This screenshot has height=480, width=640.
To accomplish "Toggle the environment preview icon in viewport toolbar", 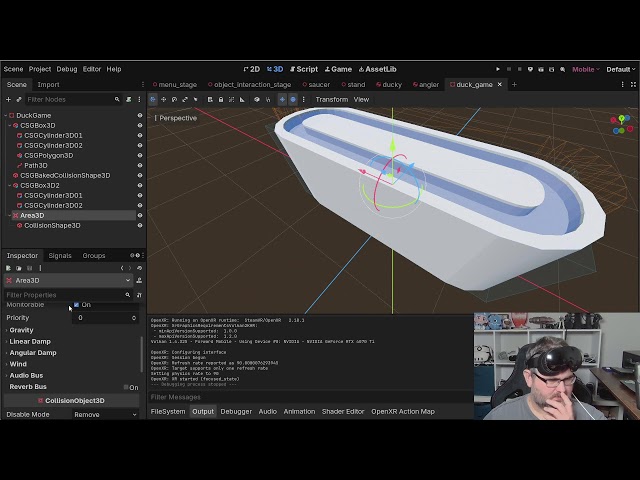I will pyautogui.click(x=293, y=99).
